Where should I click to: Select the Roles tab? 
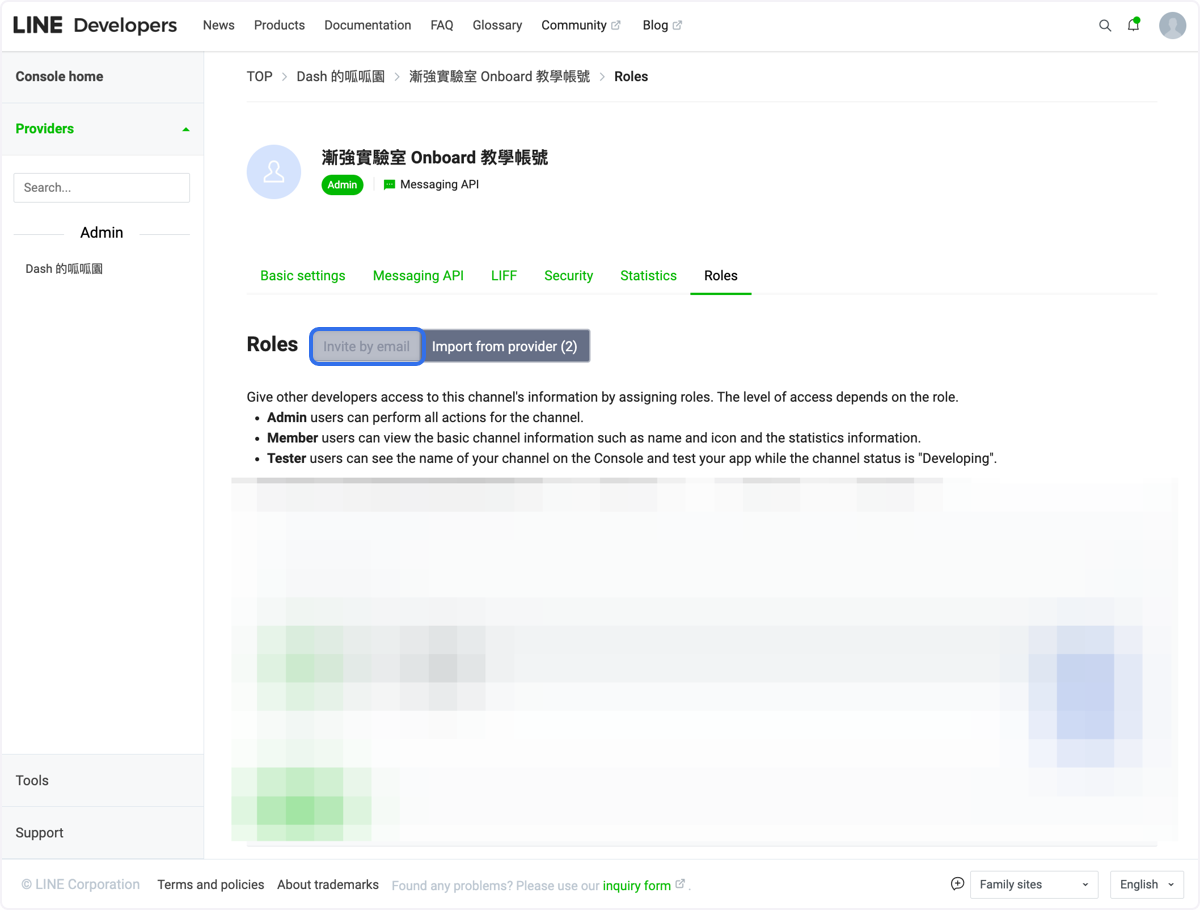point(721,276)
